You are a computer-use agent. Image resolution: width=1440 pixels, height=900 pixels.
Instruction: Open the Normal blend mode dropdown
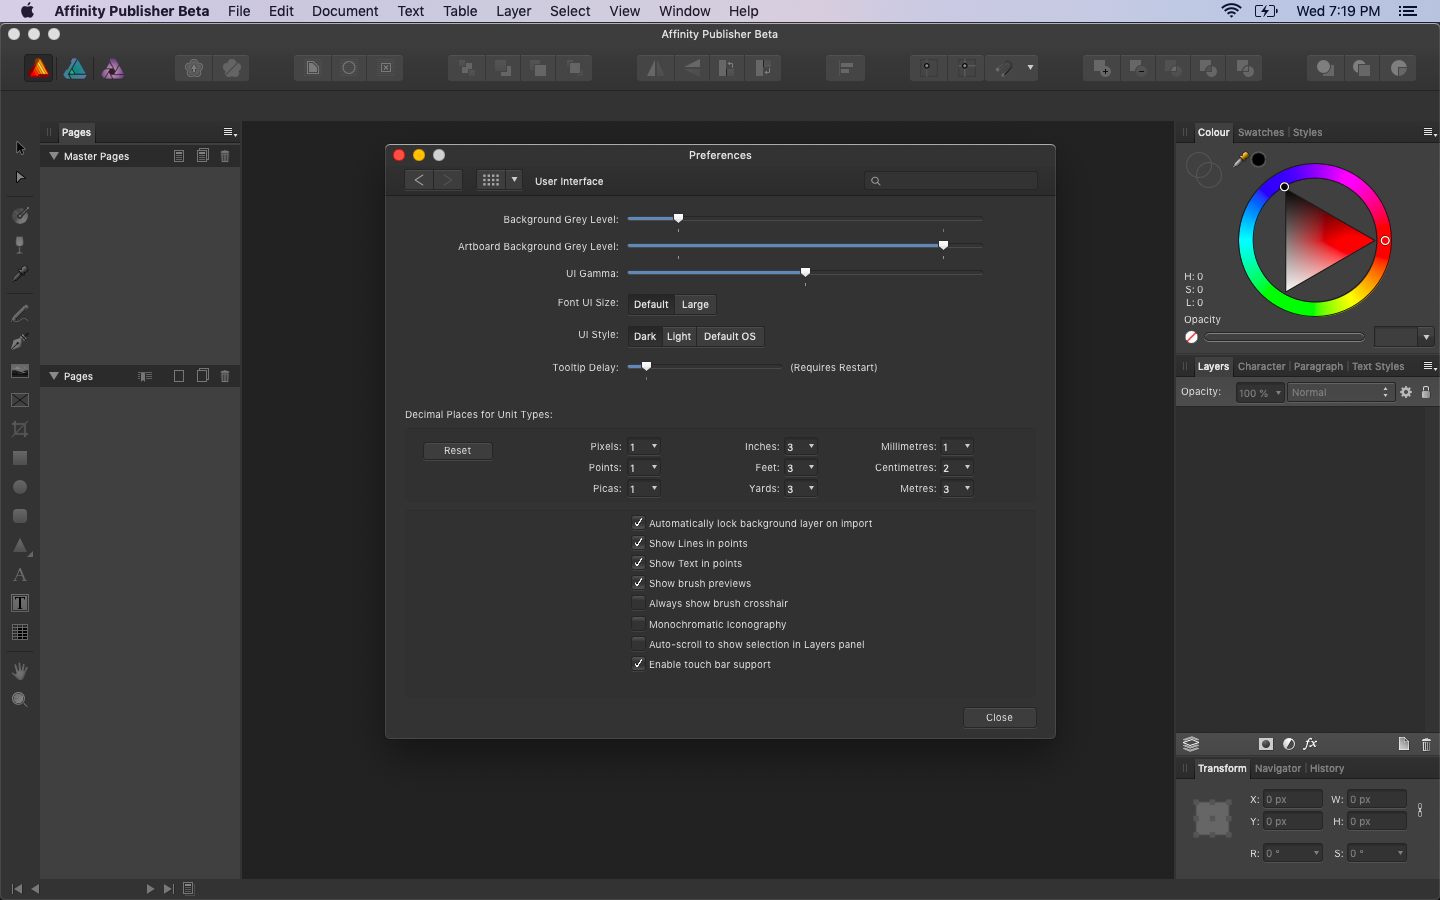click(1340, 392)
